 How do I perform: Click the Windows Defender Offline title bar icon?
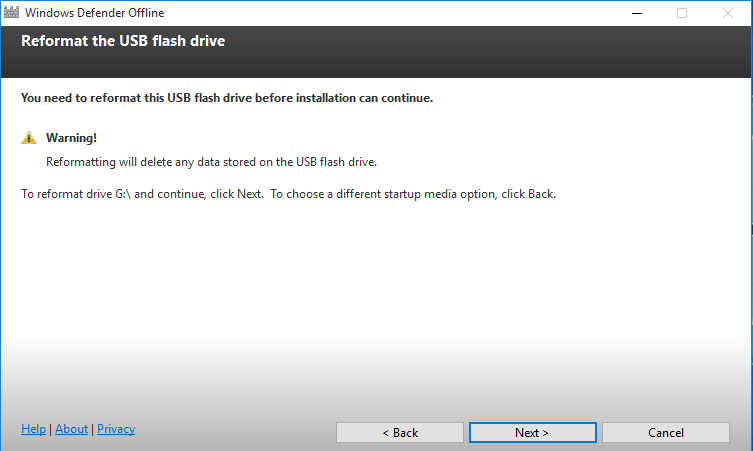click(11, 12)
